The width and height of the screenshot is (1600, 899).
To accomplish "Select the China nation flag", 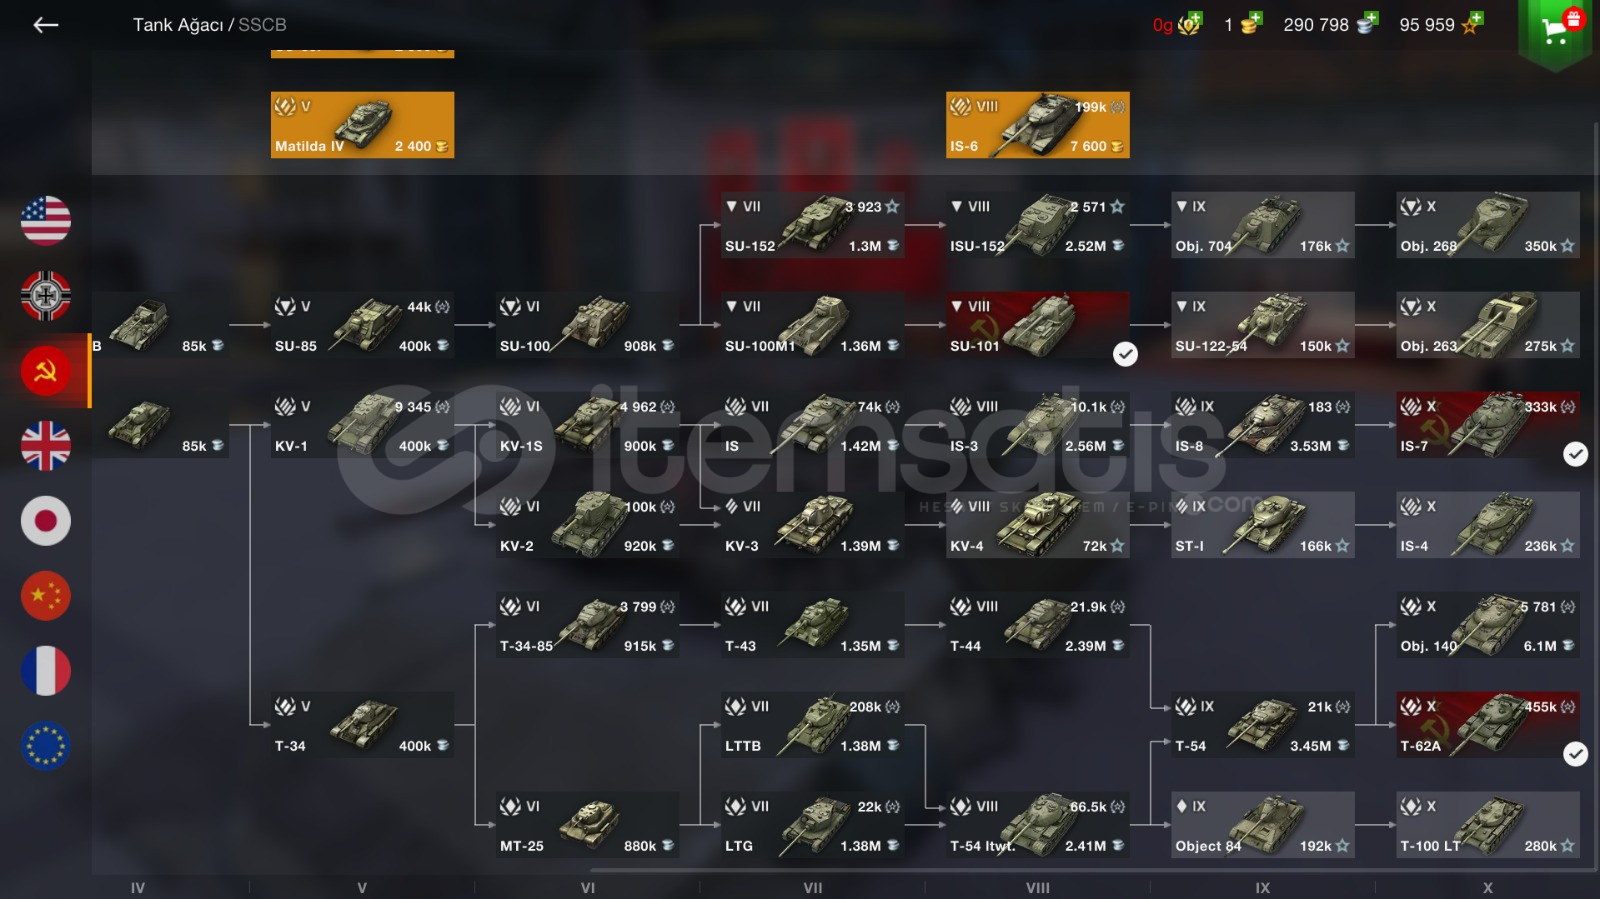I will coord(46,596).
